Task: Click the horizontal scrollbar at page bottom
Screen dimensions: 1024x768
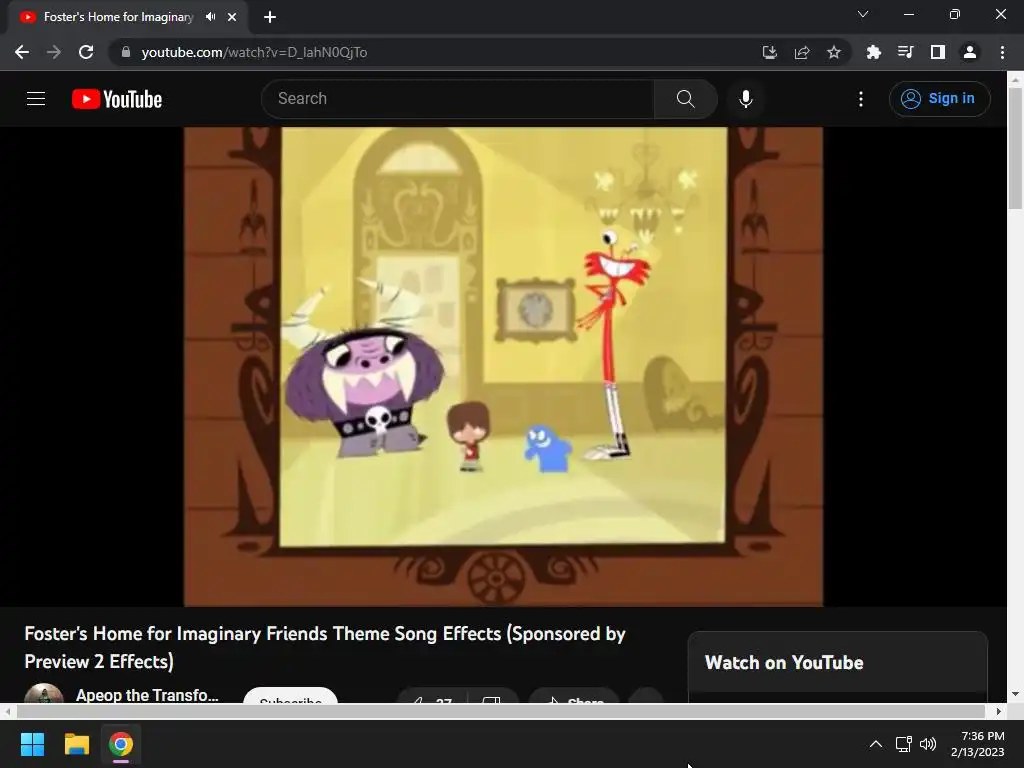Action: tap(500, 711)
